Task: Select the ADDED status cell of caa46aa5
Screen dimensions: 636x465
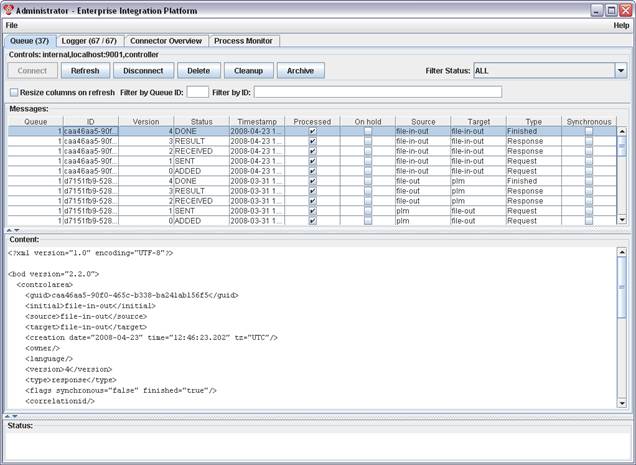Action: [x=202, y=171]
